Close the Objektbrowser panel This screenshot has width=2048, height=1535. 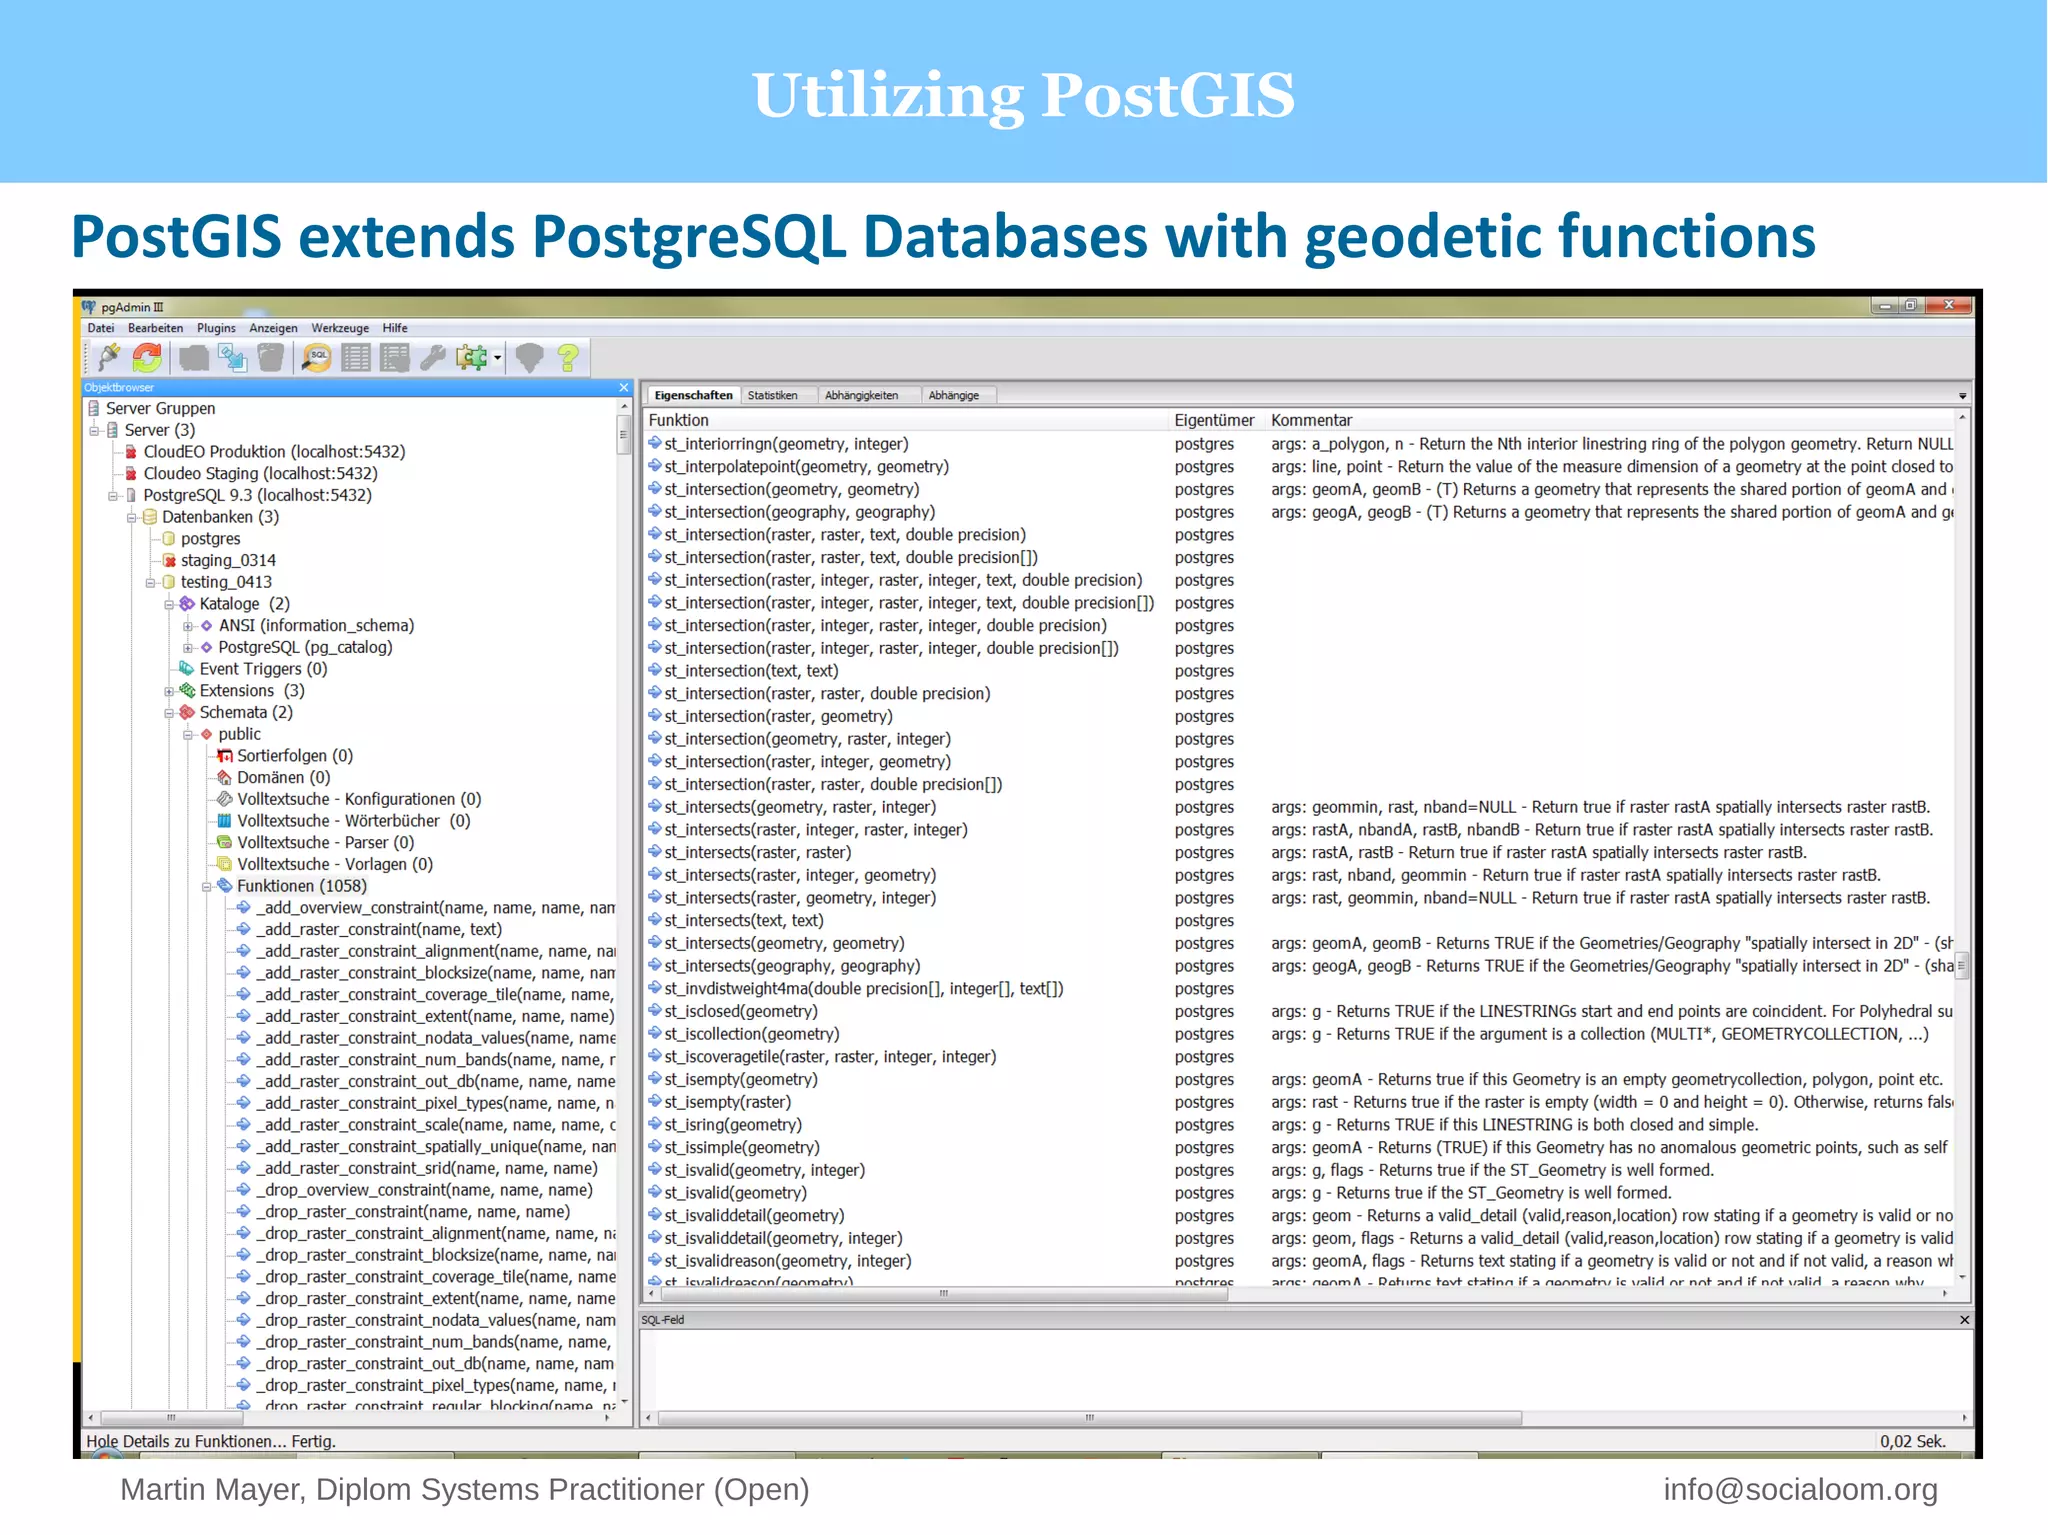coord(624,387)
